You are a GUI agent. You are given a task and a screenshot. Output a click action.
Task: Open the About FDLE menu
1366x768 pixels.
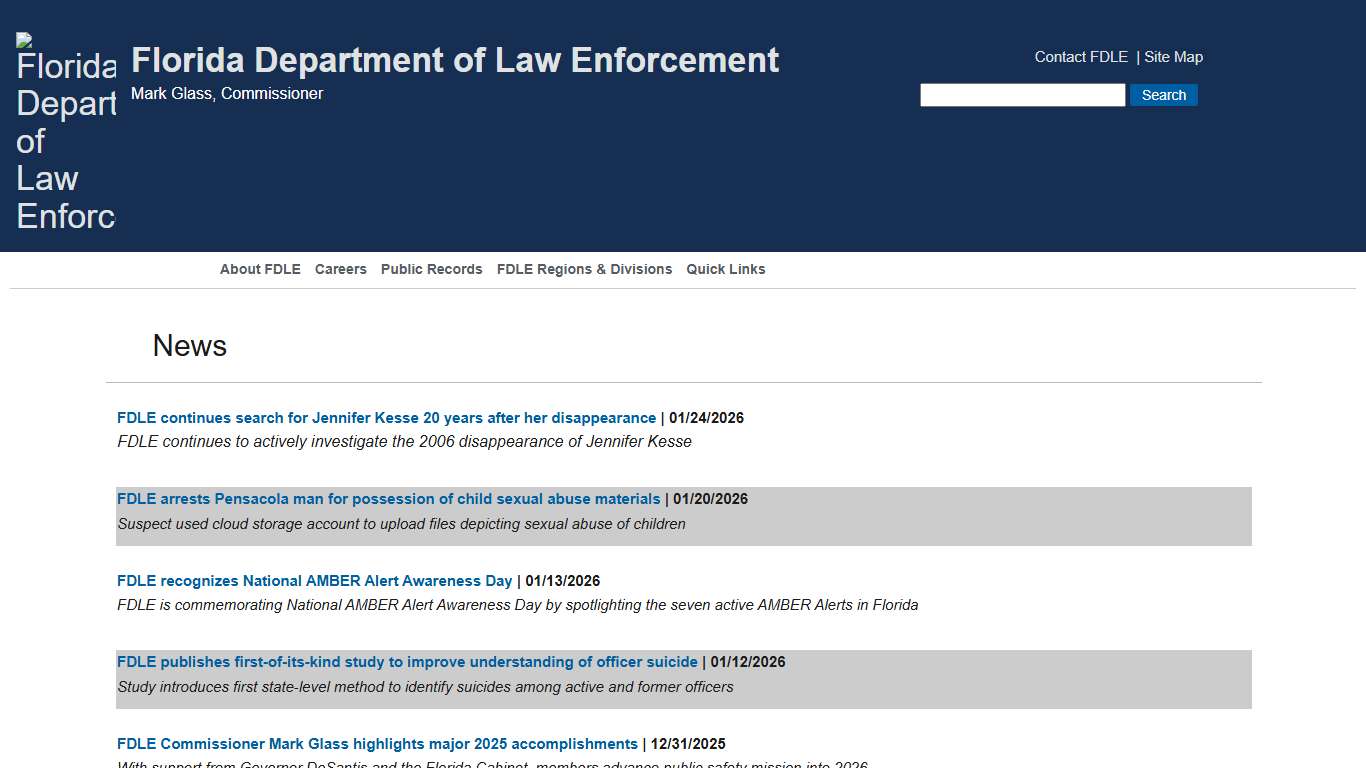click(x=260, y=269)
